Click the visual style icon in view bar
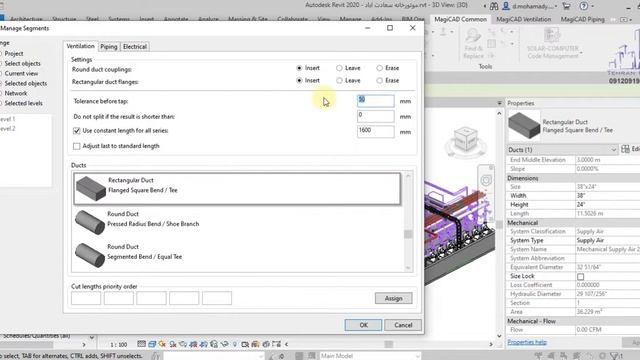640x360 pixels. [152, 344]
